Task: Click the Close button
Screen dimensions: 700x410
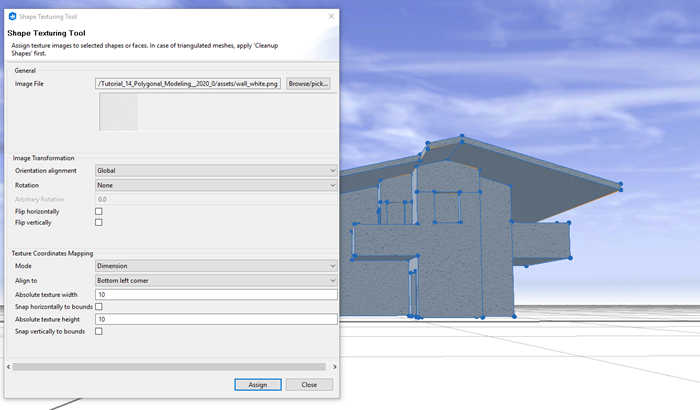Action: 309,385
